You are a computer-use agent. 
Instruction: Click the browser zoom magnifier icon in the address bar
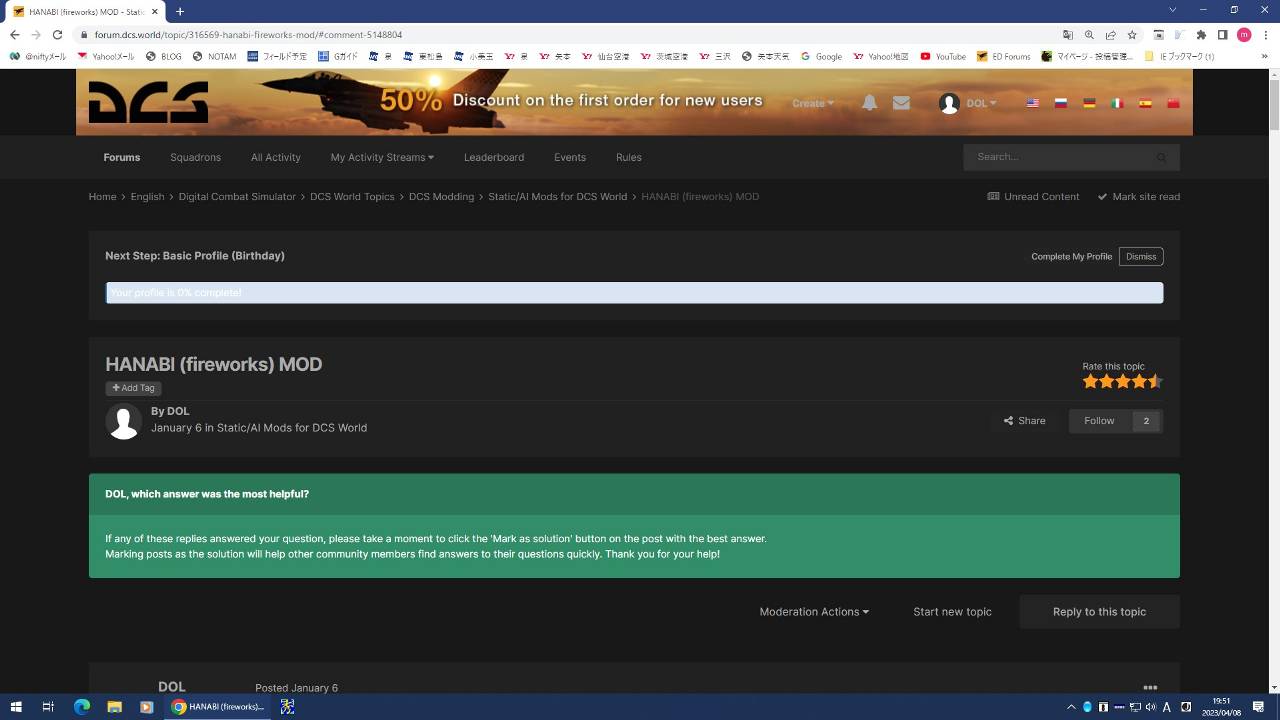click(x=1089, y=34)
